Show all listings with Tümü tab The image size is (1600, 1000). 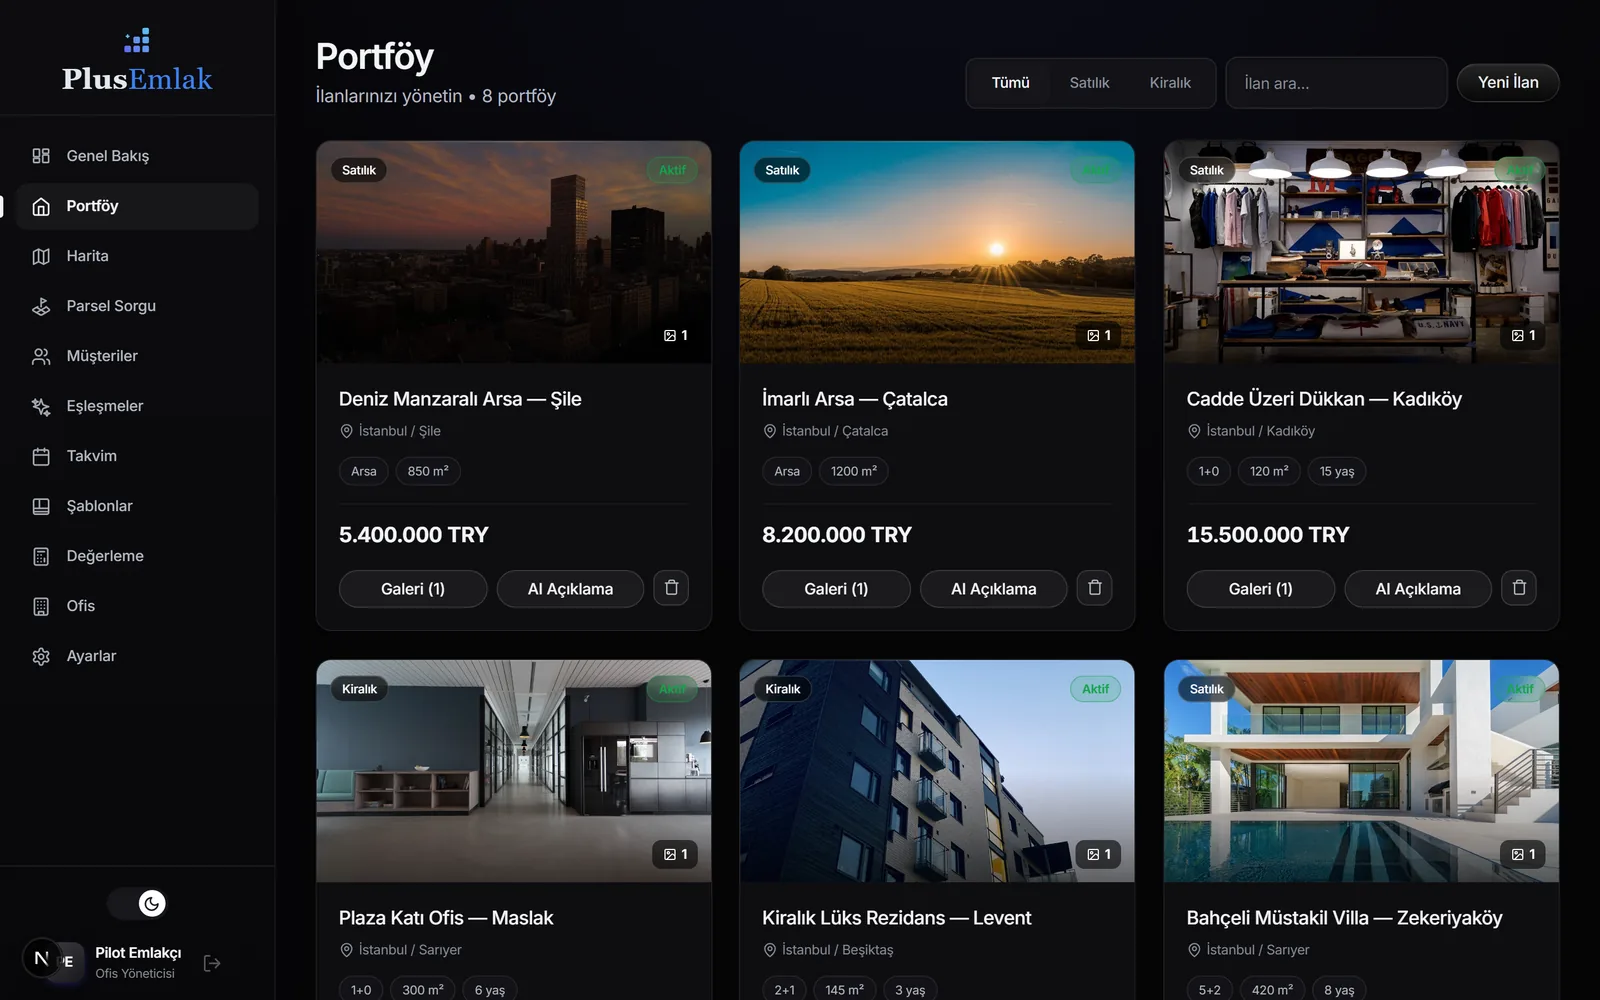click(x=1010, y=83)
